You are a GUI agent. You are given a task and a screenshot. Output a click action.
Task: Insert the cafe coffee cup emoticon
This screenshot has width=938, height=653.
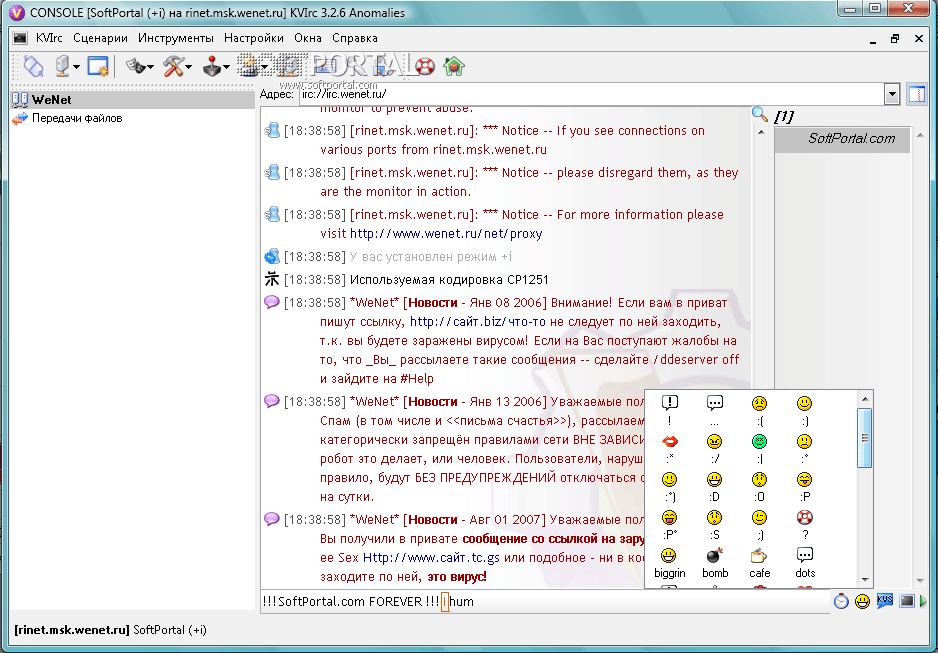pyautogui.click(x=759, y=563)
